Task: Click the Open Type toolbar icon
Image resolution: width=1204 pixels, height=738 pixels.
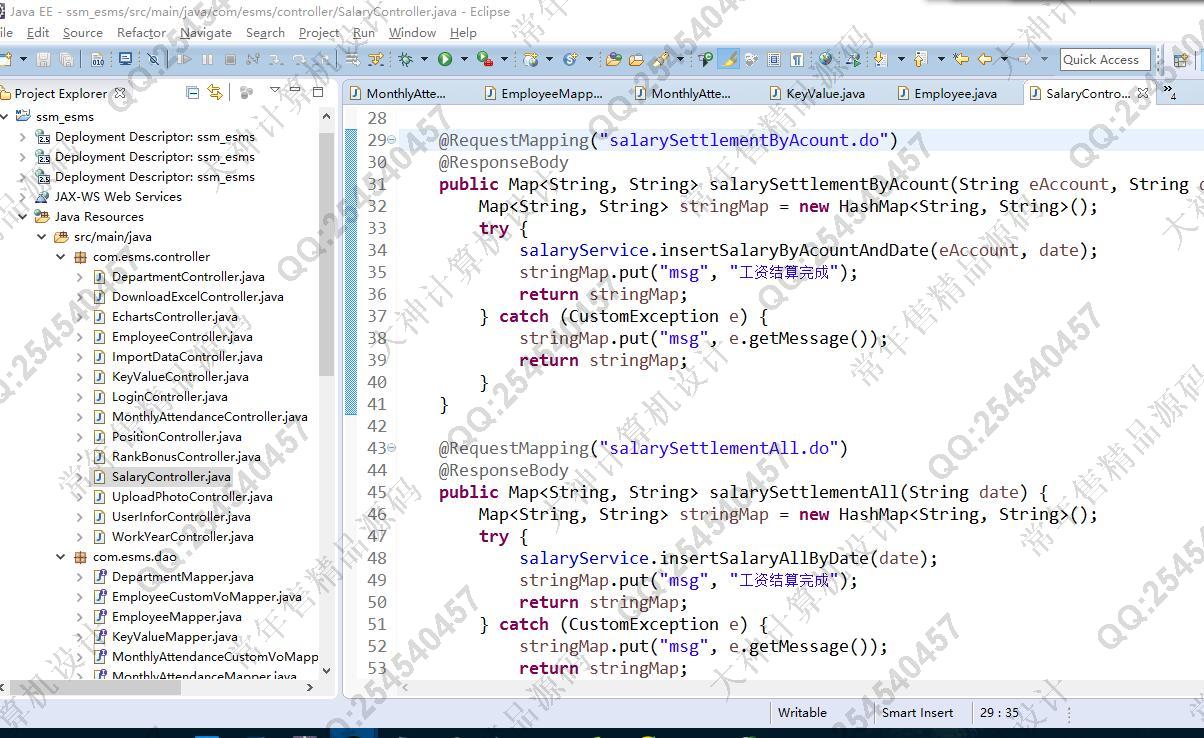Action: tap(613, 60)
